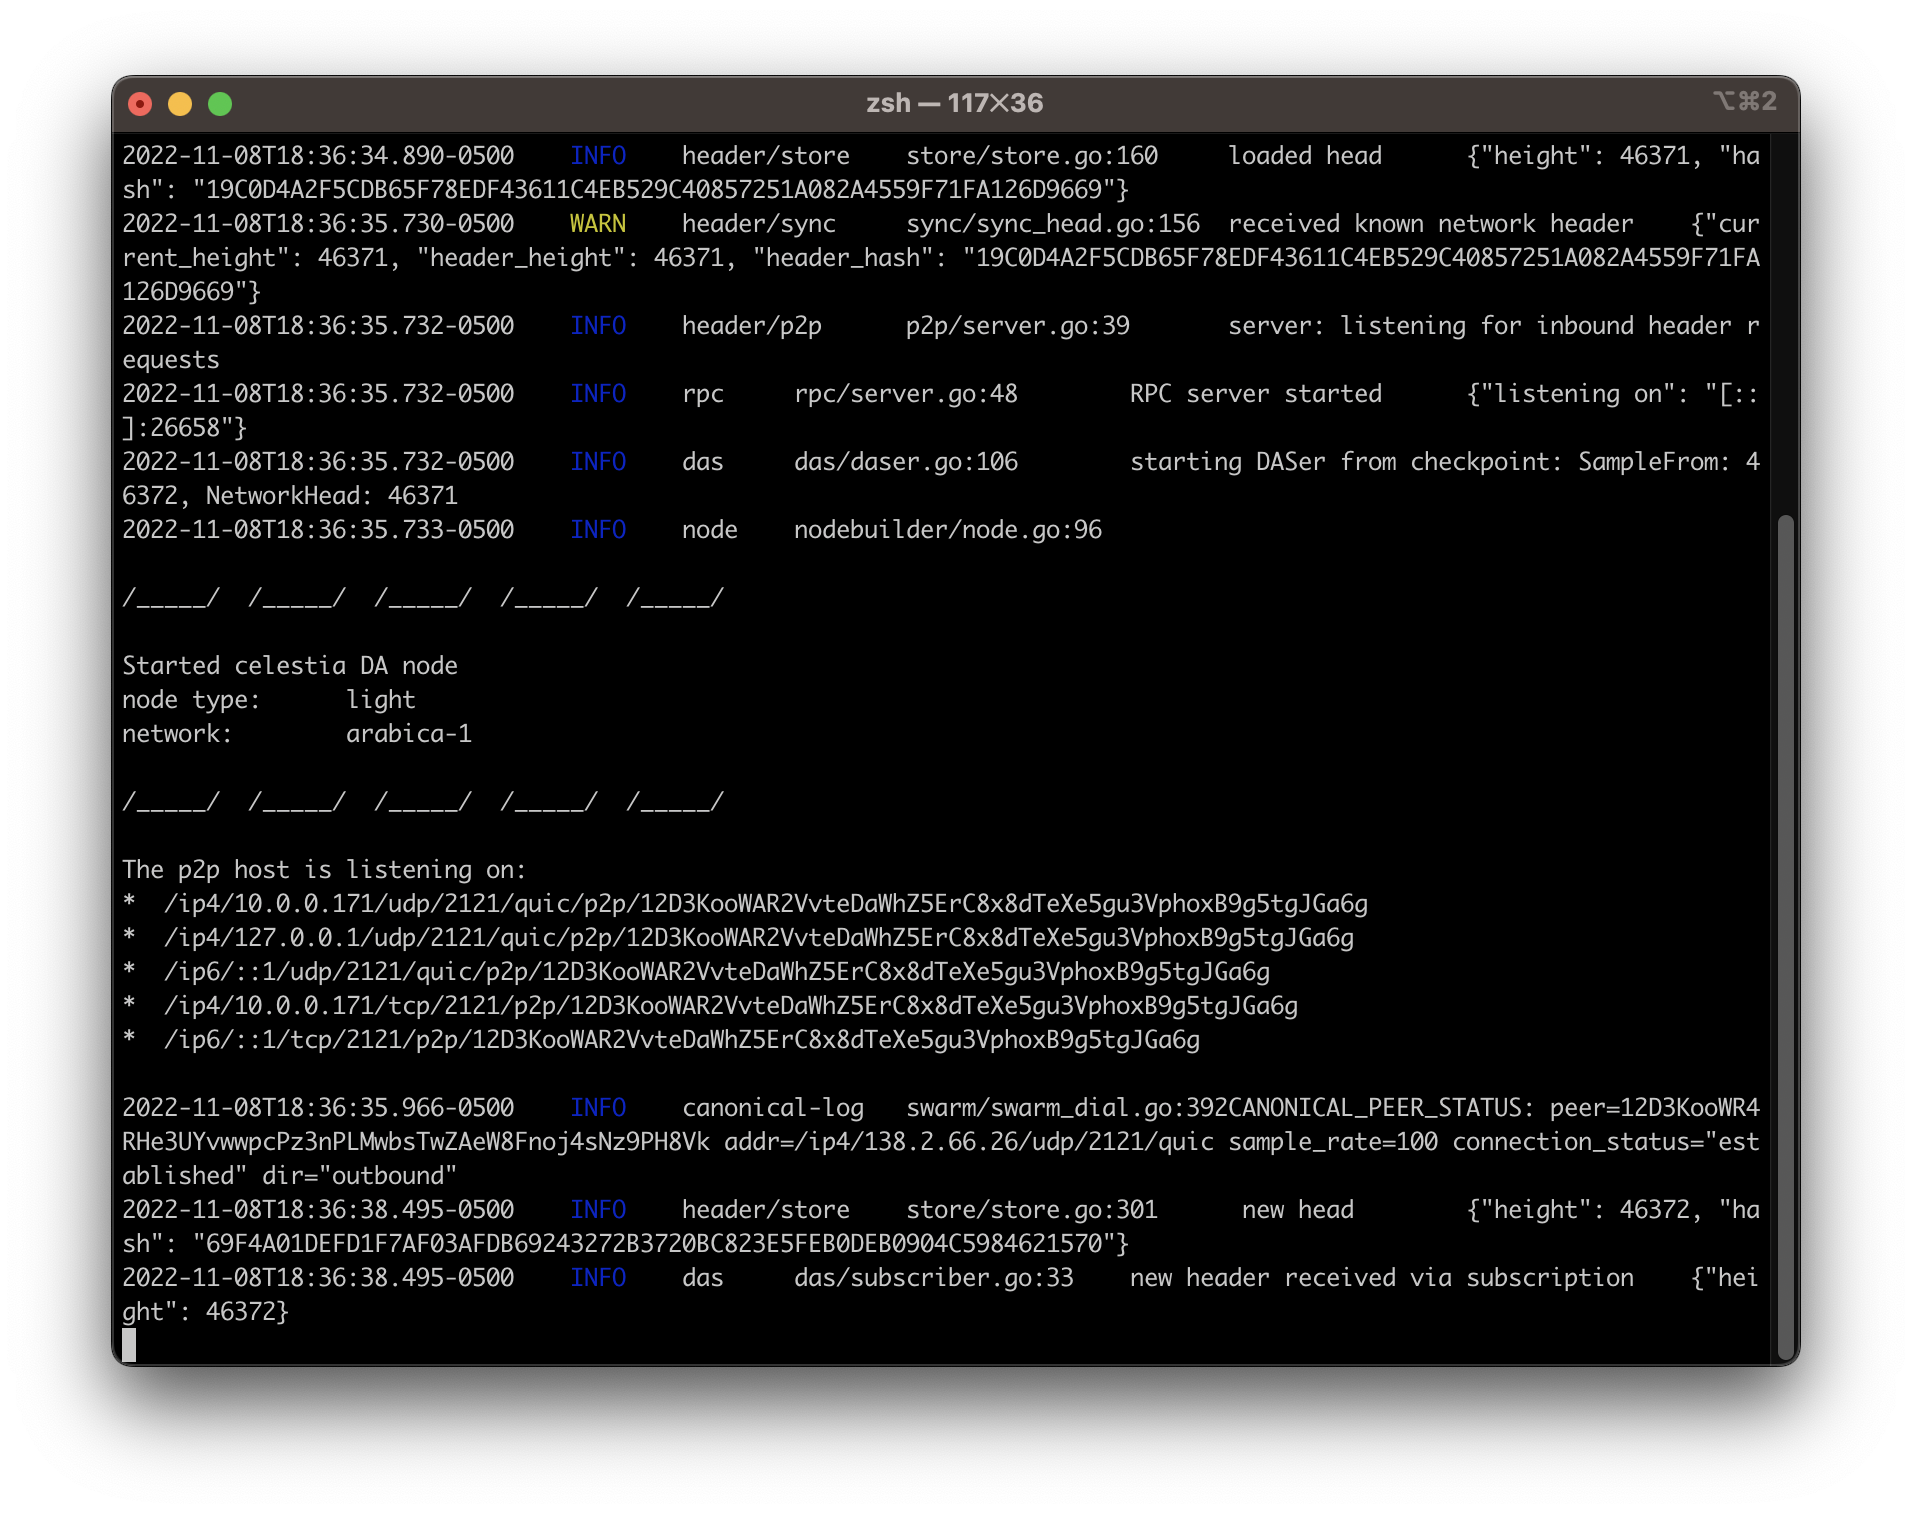1912x1514 pixels.
Task: Click 'loaded head' log message
Action: pos(1305,156)
